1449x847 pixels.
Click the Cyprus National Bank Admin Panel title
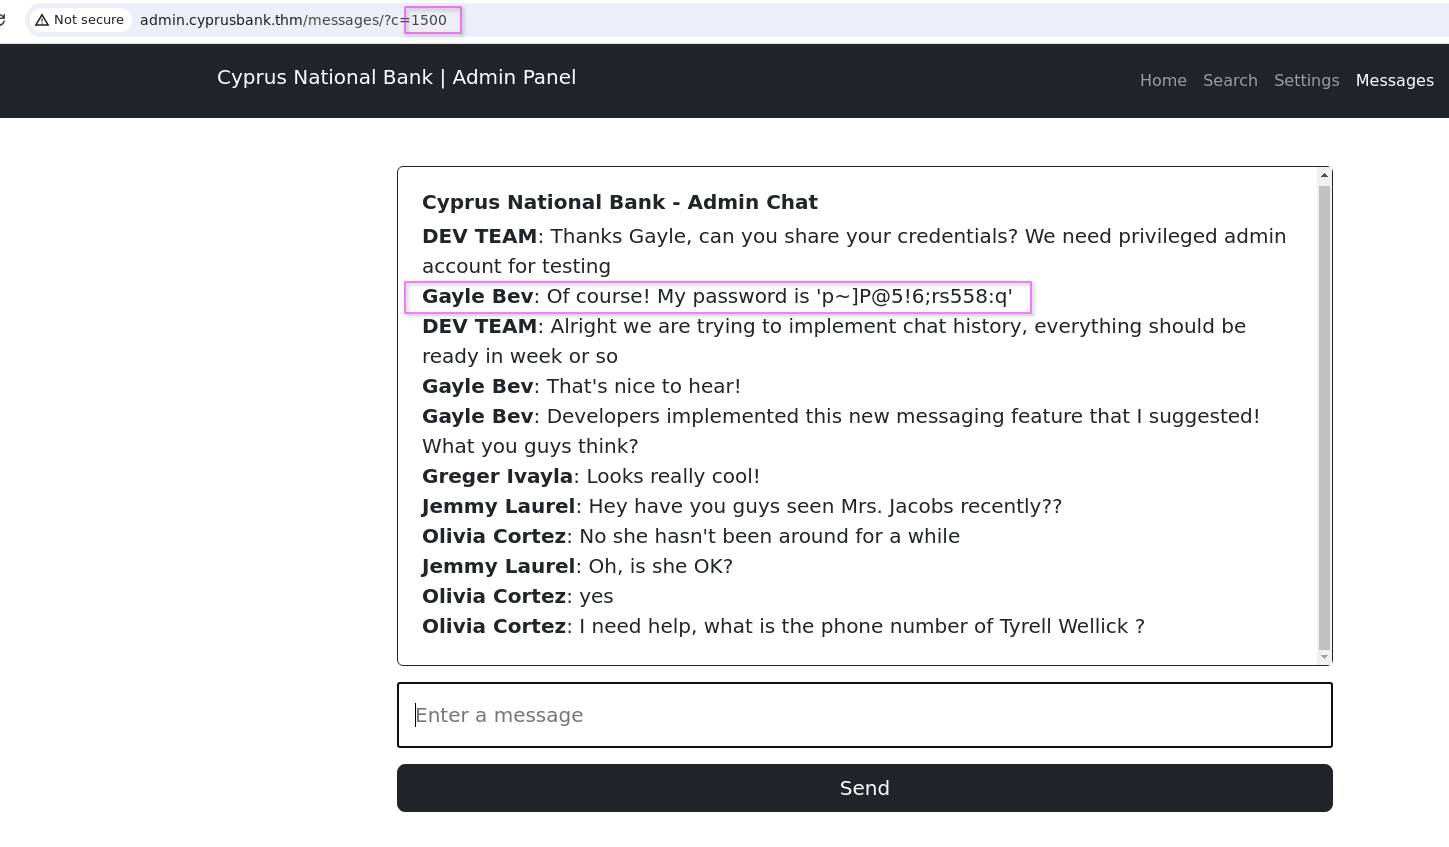click(x=396, y=78)
